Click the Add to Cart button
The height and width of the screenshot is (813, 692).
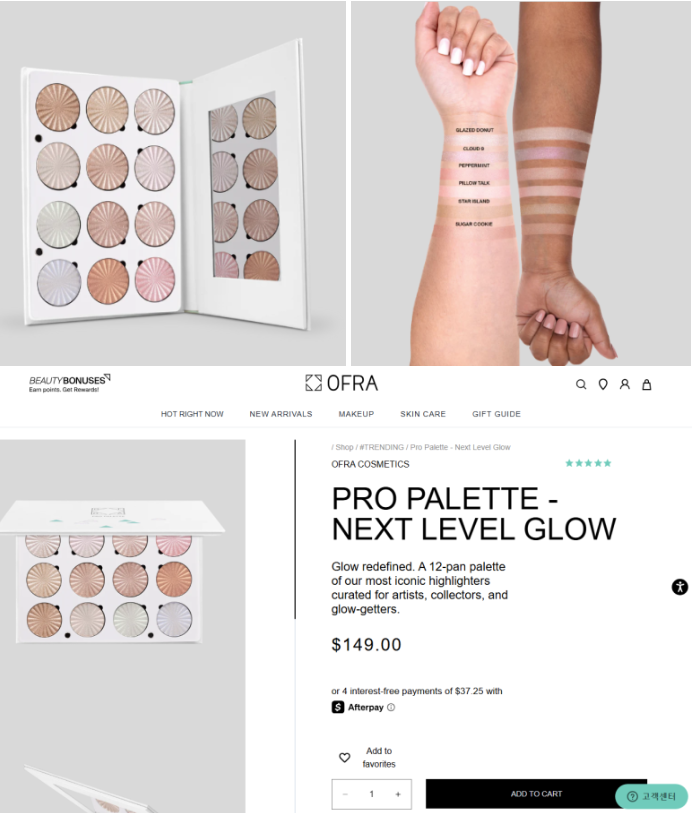click(x=536, y=794)
